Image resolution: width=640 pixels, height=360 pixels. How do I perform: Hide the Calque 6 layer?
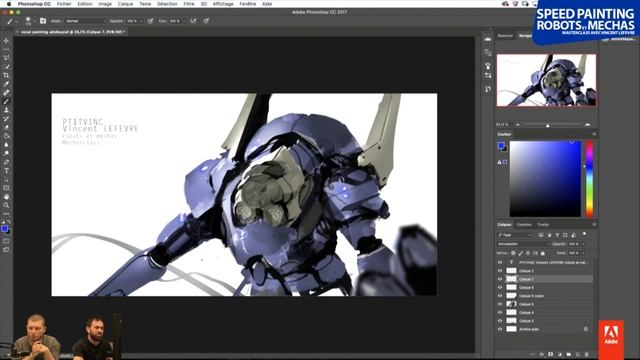click(500, 287)
